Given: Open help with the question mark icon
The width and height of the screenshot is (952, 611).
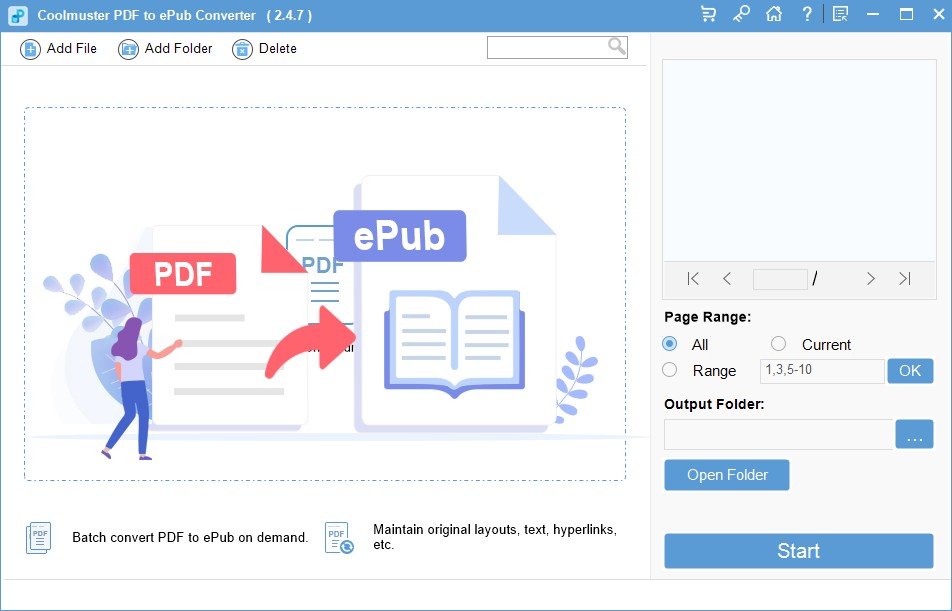Looking at the screenshot, I should (807, 14).
